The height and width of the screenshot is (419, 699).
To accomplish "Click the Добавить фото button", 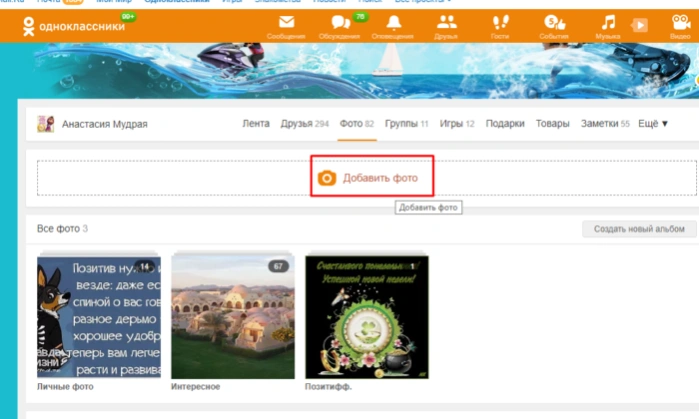I will 368,178.
